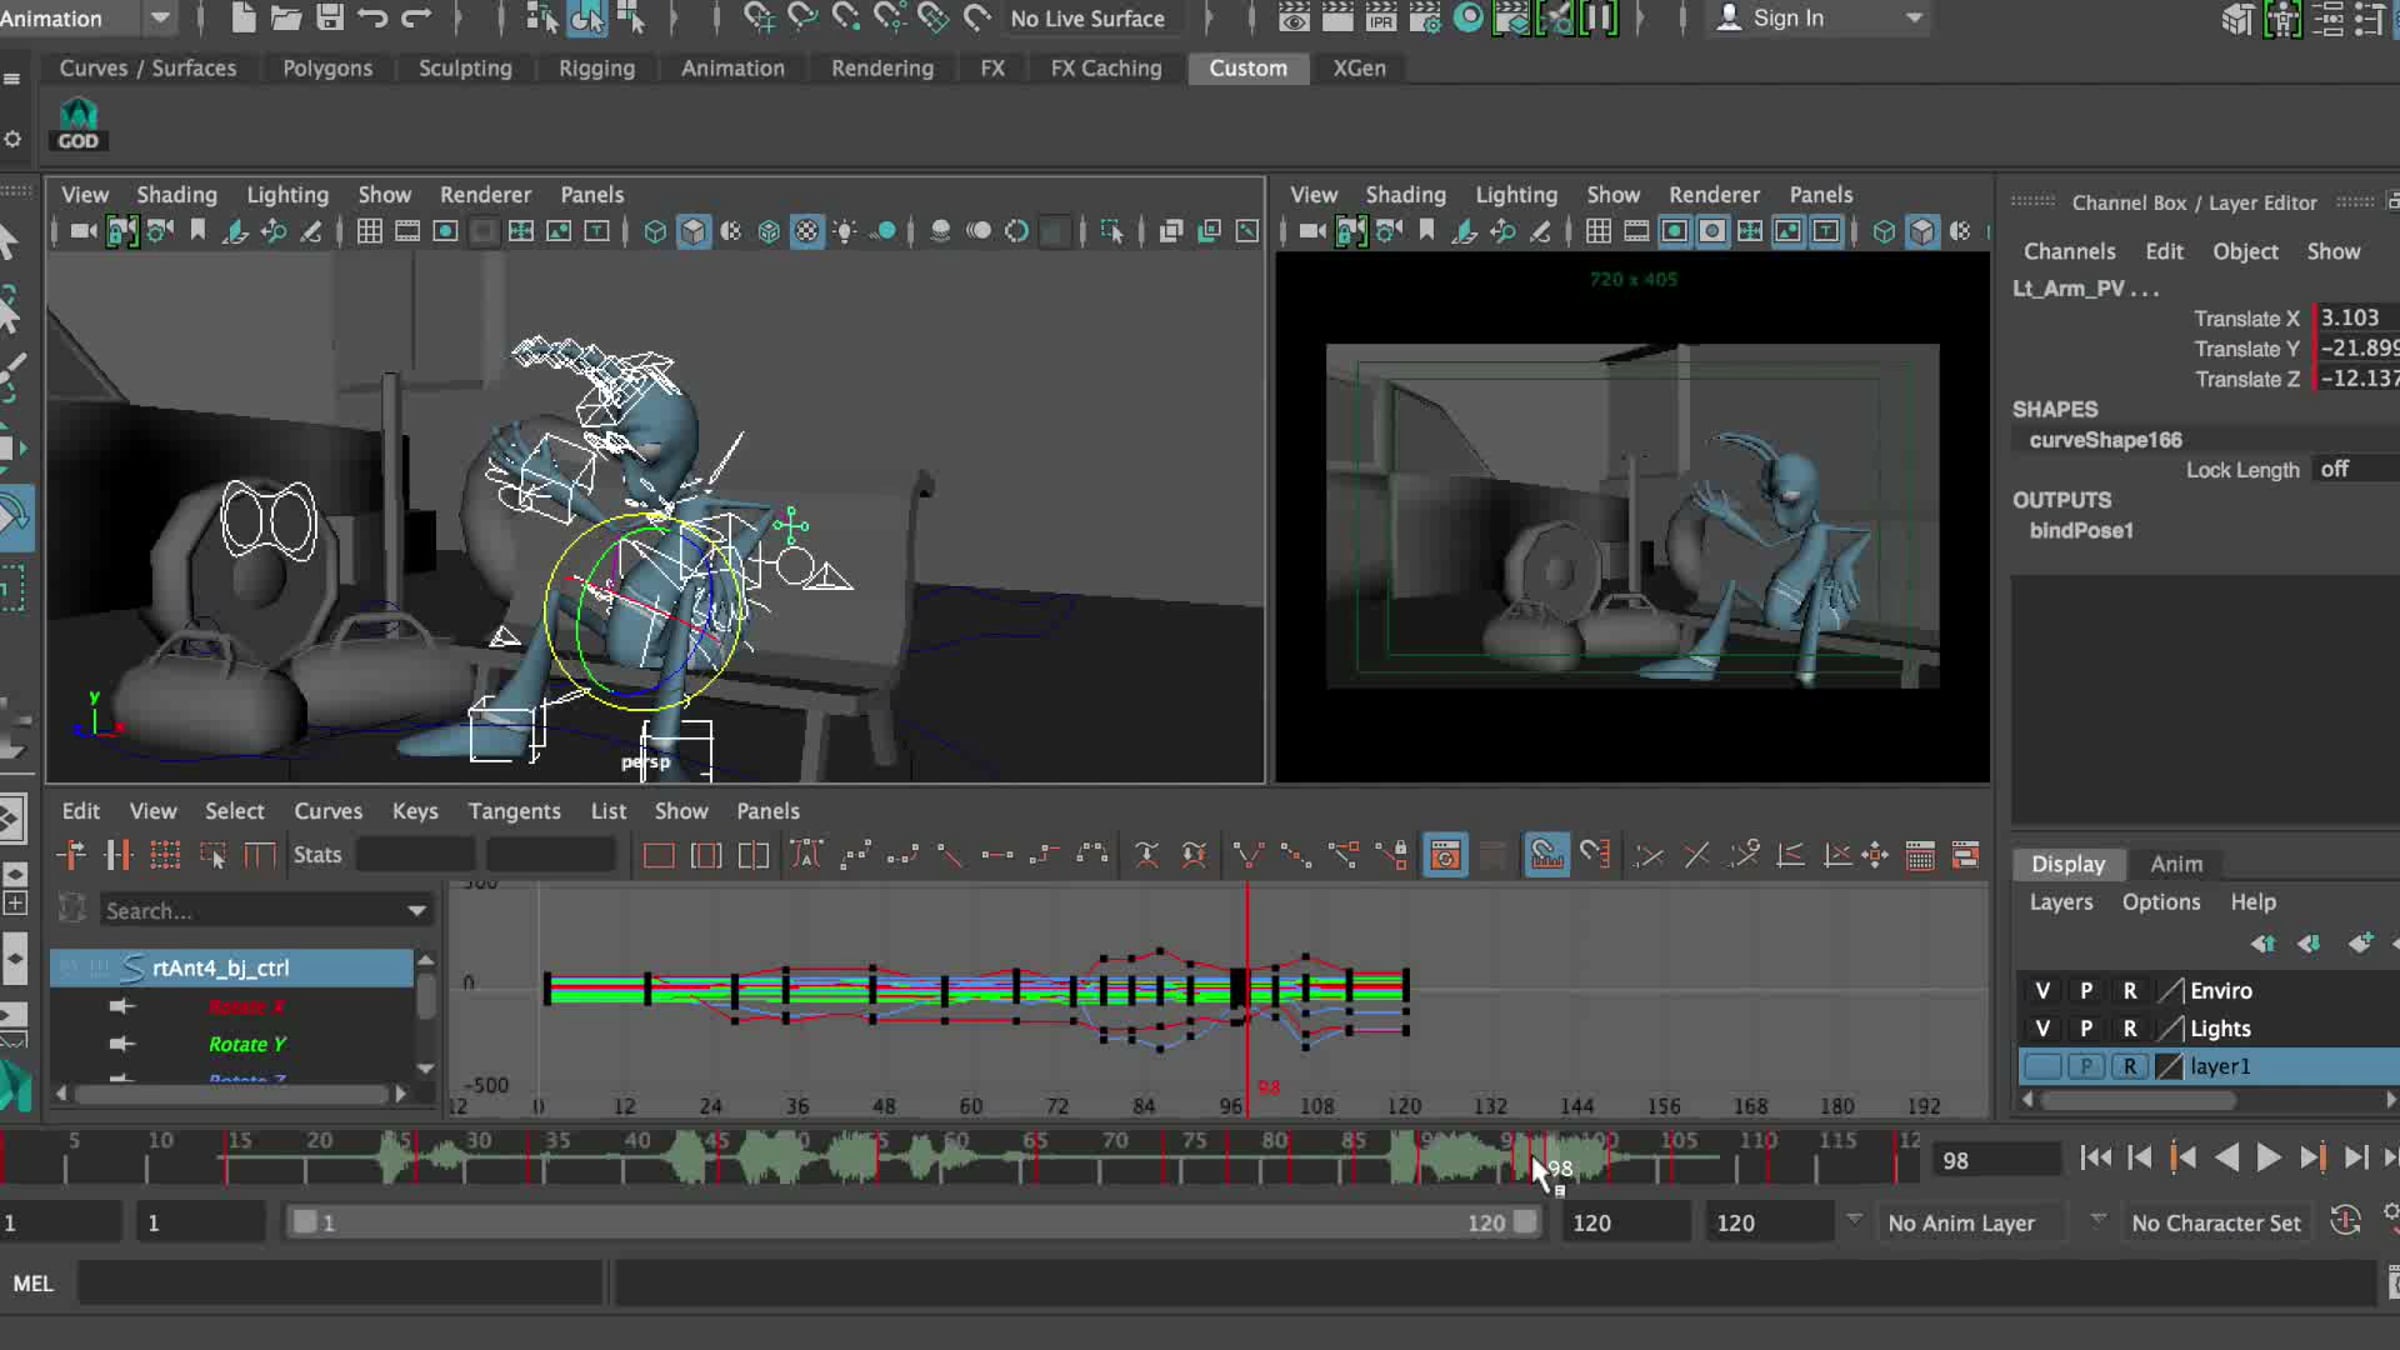The image size is (2400, 1350).
Task: Click the Sign In button
Action: [1787, 17]
